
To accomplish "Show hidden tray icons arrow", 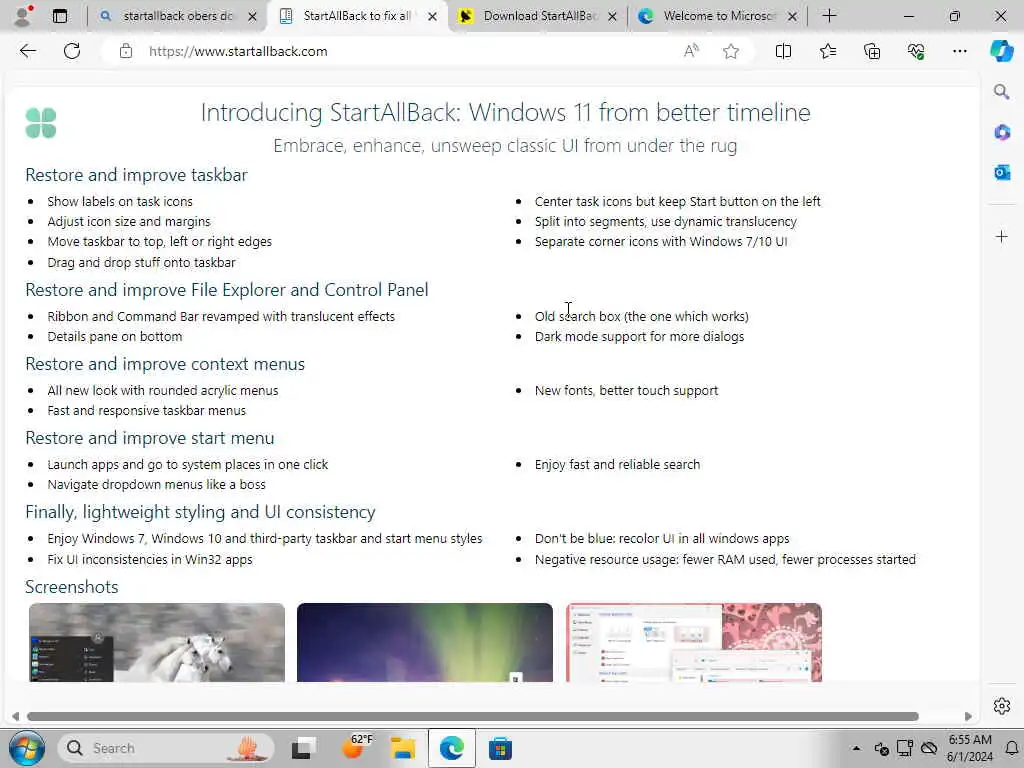I will coord(856,748).
